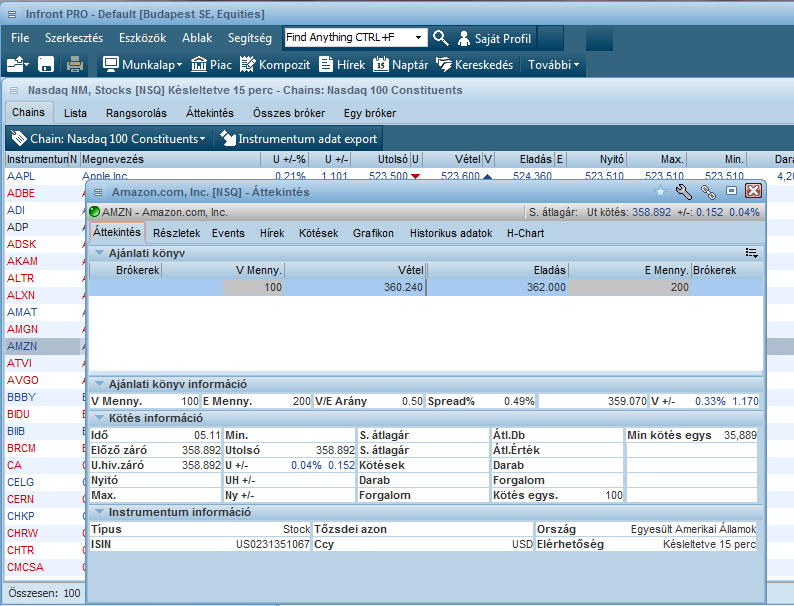
Task: Click the save disk icon
Action: pyautogui.click(x=46, y=65)
